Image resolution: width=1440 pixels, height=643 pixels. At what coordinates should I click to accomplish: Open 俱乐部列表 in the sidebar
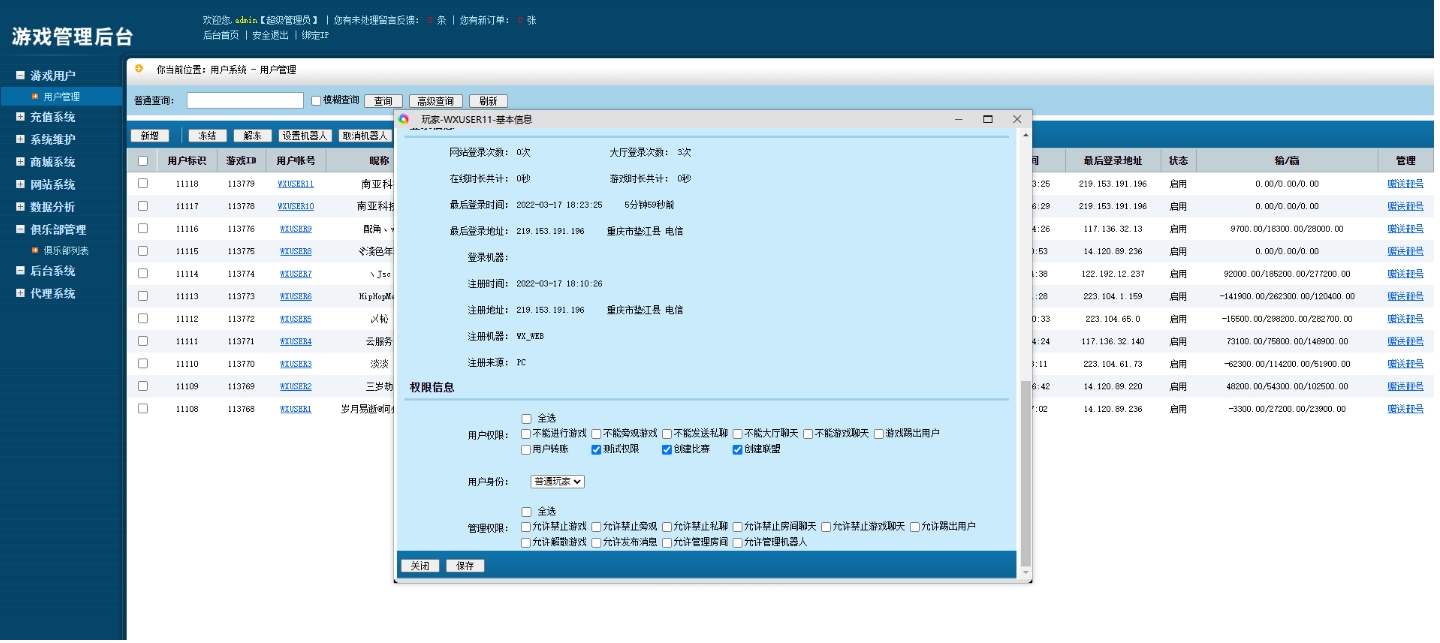(x=66, y=250)
